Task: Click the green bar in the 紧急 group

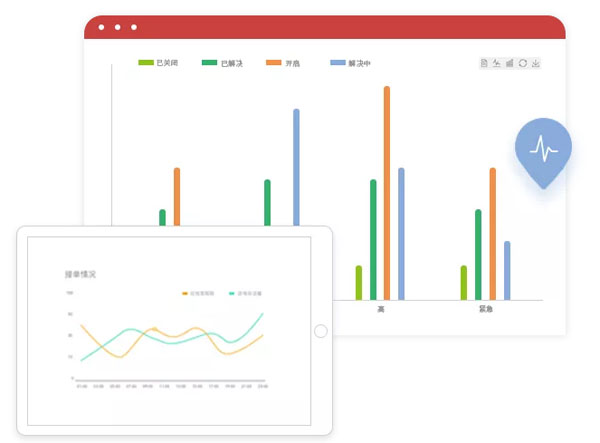Action: coord(478,254)
